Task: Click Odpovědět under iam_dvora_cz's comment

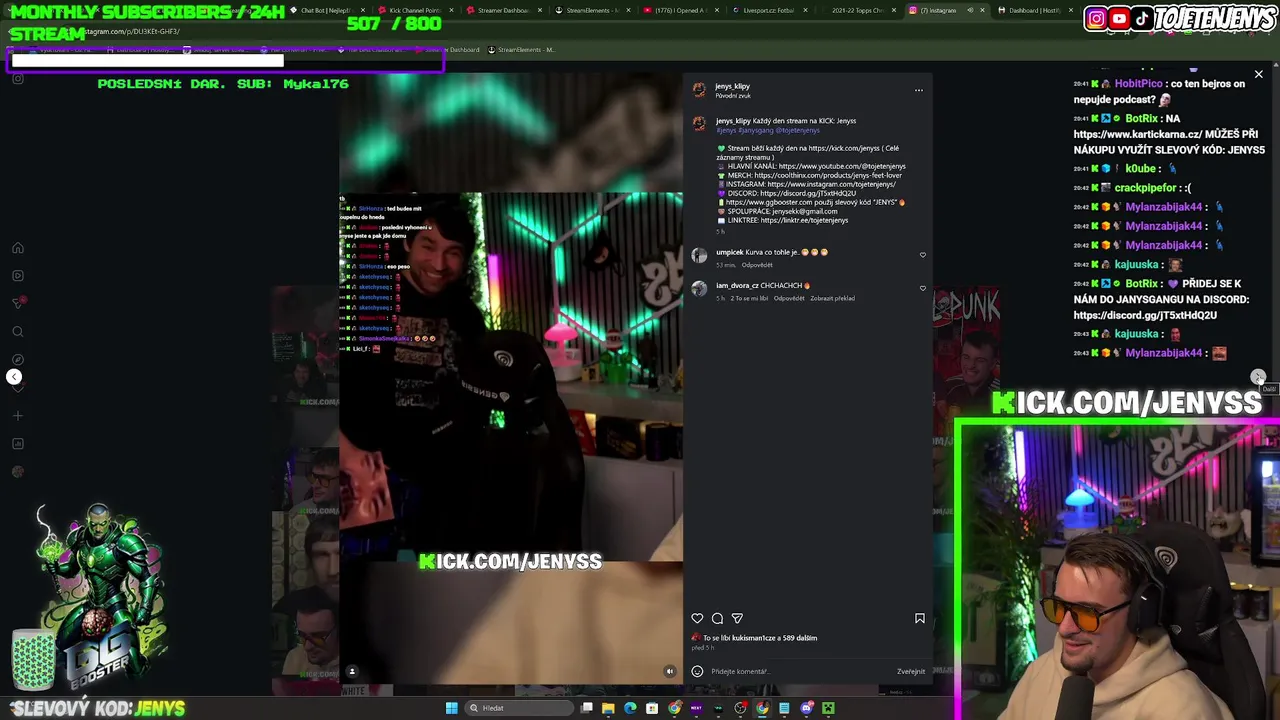Action: tap(789, 298)
